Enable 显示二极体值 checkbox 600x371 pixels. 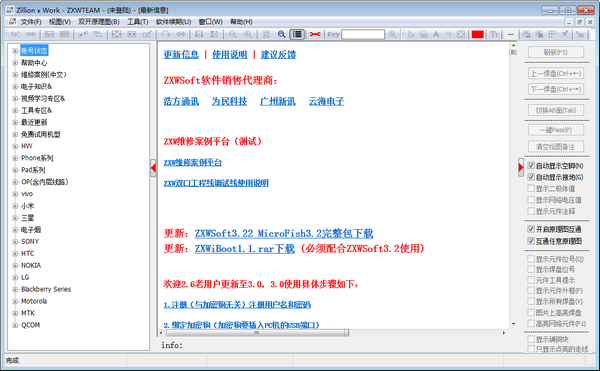pyautogui.click(x=531, y=188)
